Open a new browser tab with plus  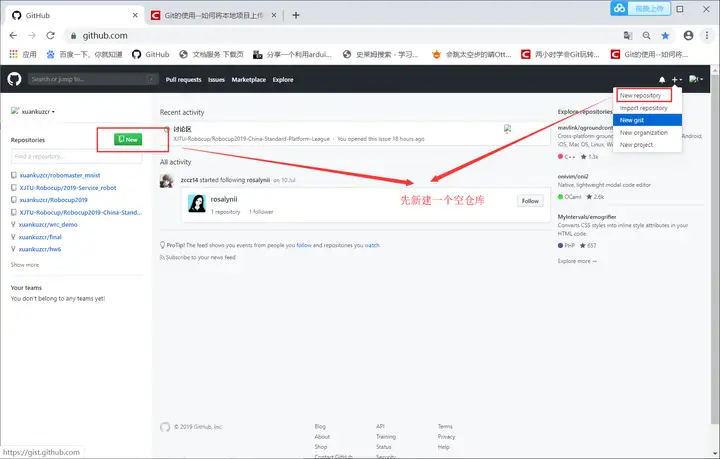[x=296, y=15]
